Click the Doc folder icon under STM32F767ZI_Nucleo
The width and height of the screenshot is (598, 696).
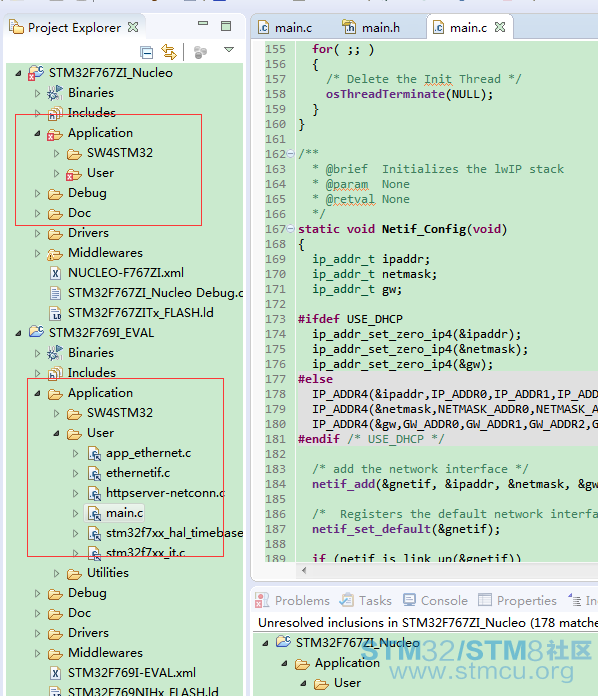tap(55, 214)
